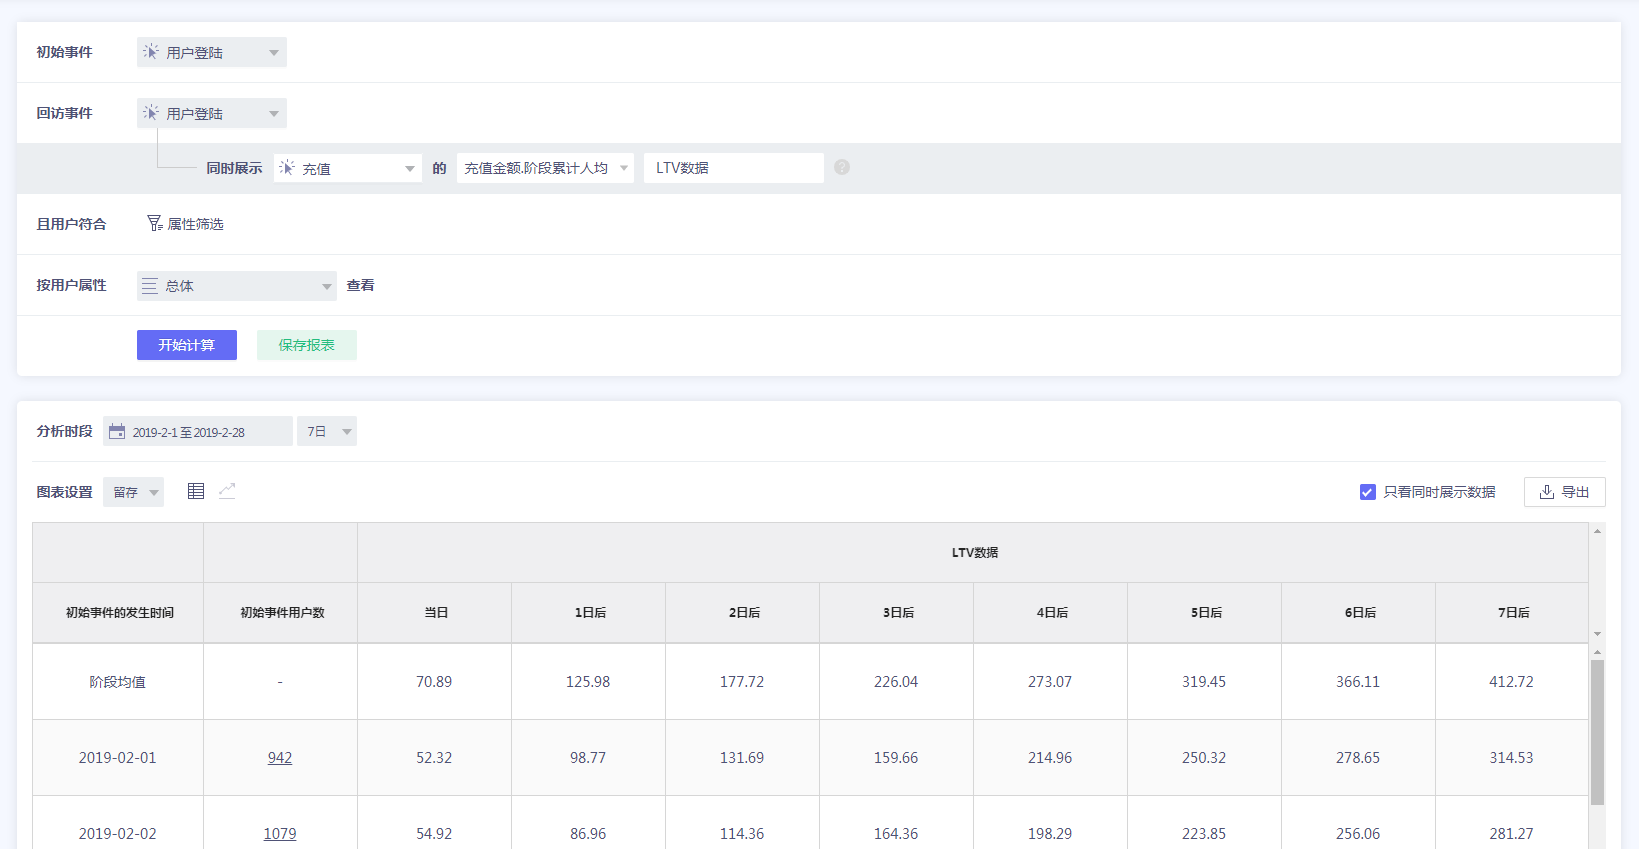Viewport: 1639px width, 849px height.
Task: Expand the 留存 chart setting dropdown
Action: click(x=134, y=492)
